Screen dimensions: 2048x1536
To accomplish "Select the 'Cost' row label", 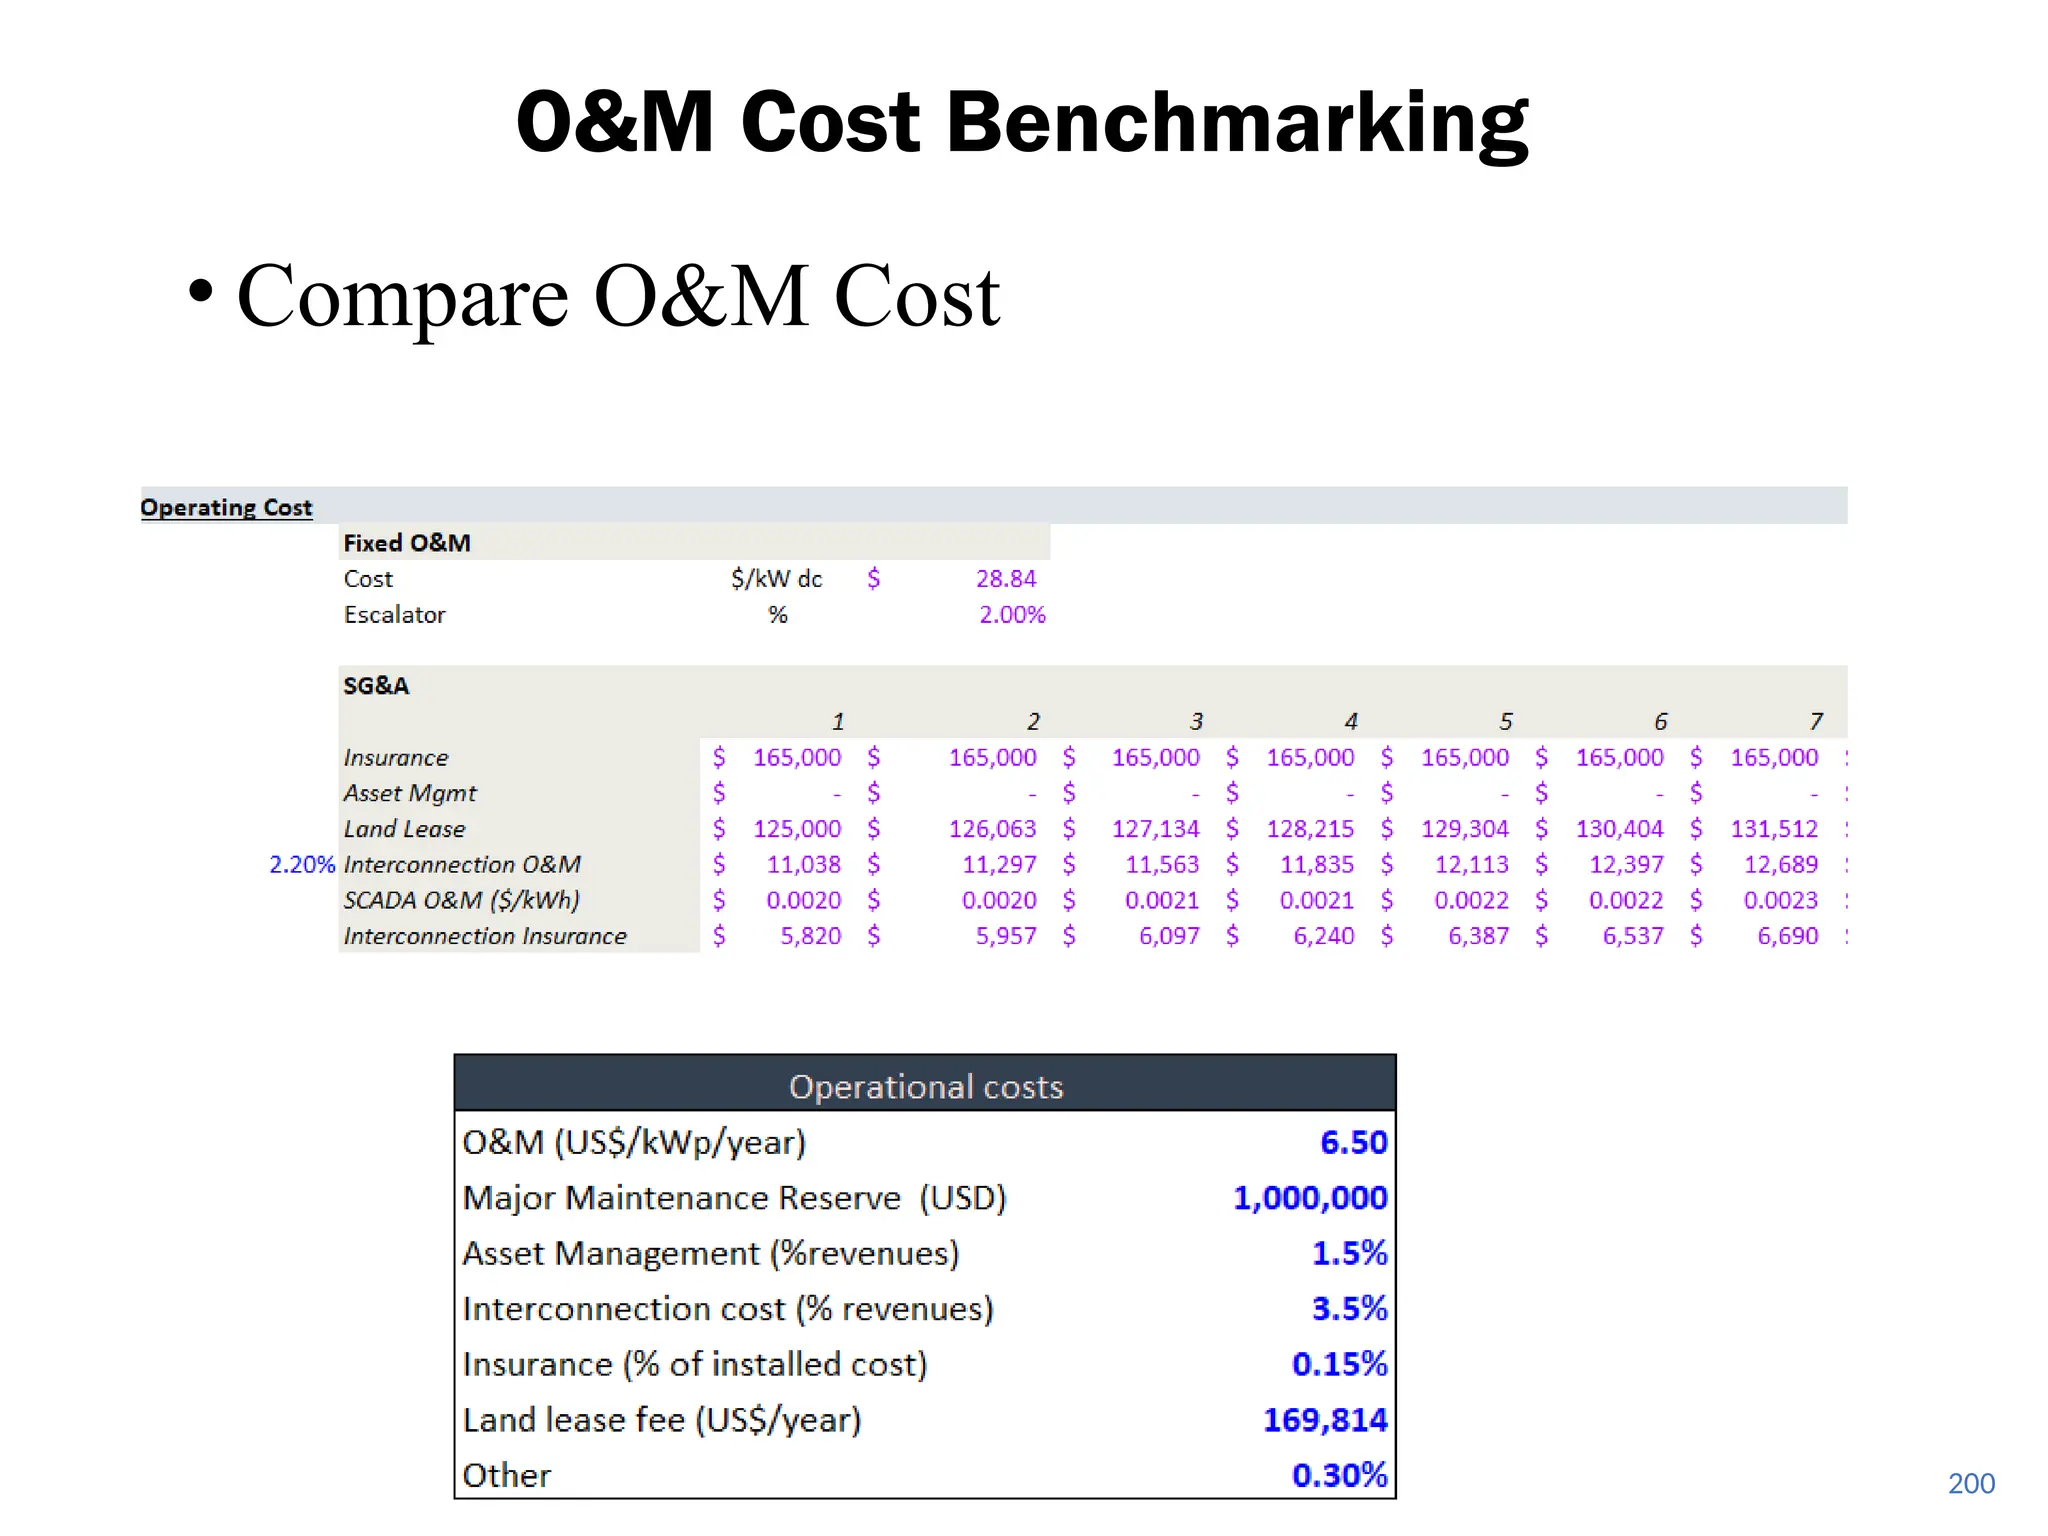I will (368, 579).
